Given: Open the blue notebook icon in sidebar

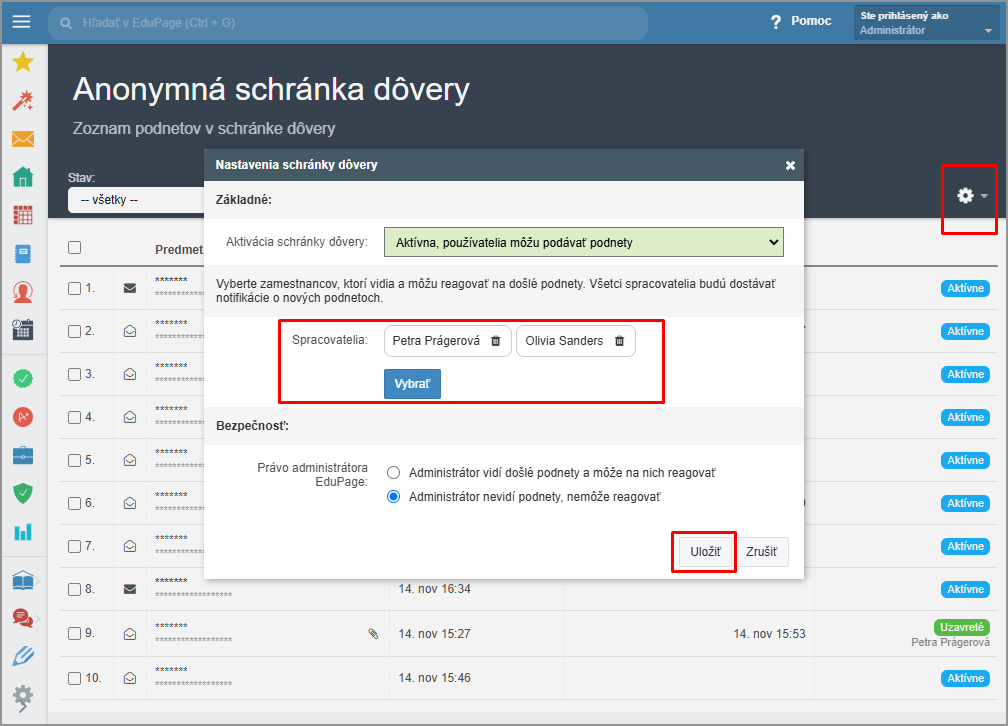Looking at the screenshot, I should [x=23, y=254].
